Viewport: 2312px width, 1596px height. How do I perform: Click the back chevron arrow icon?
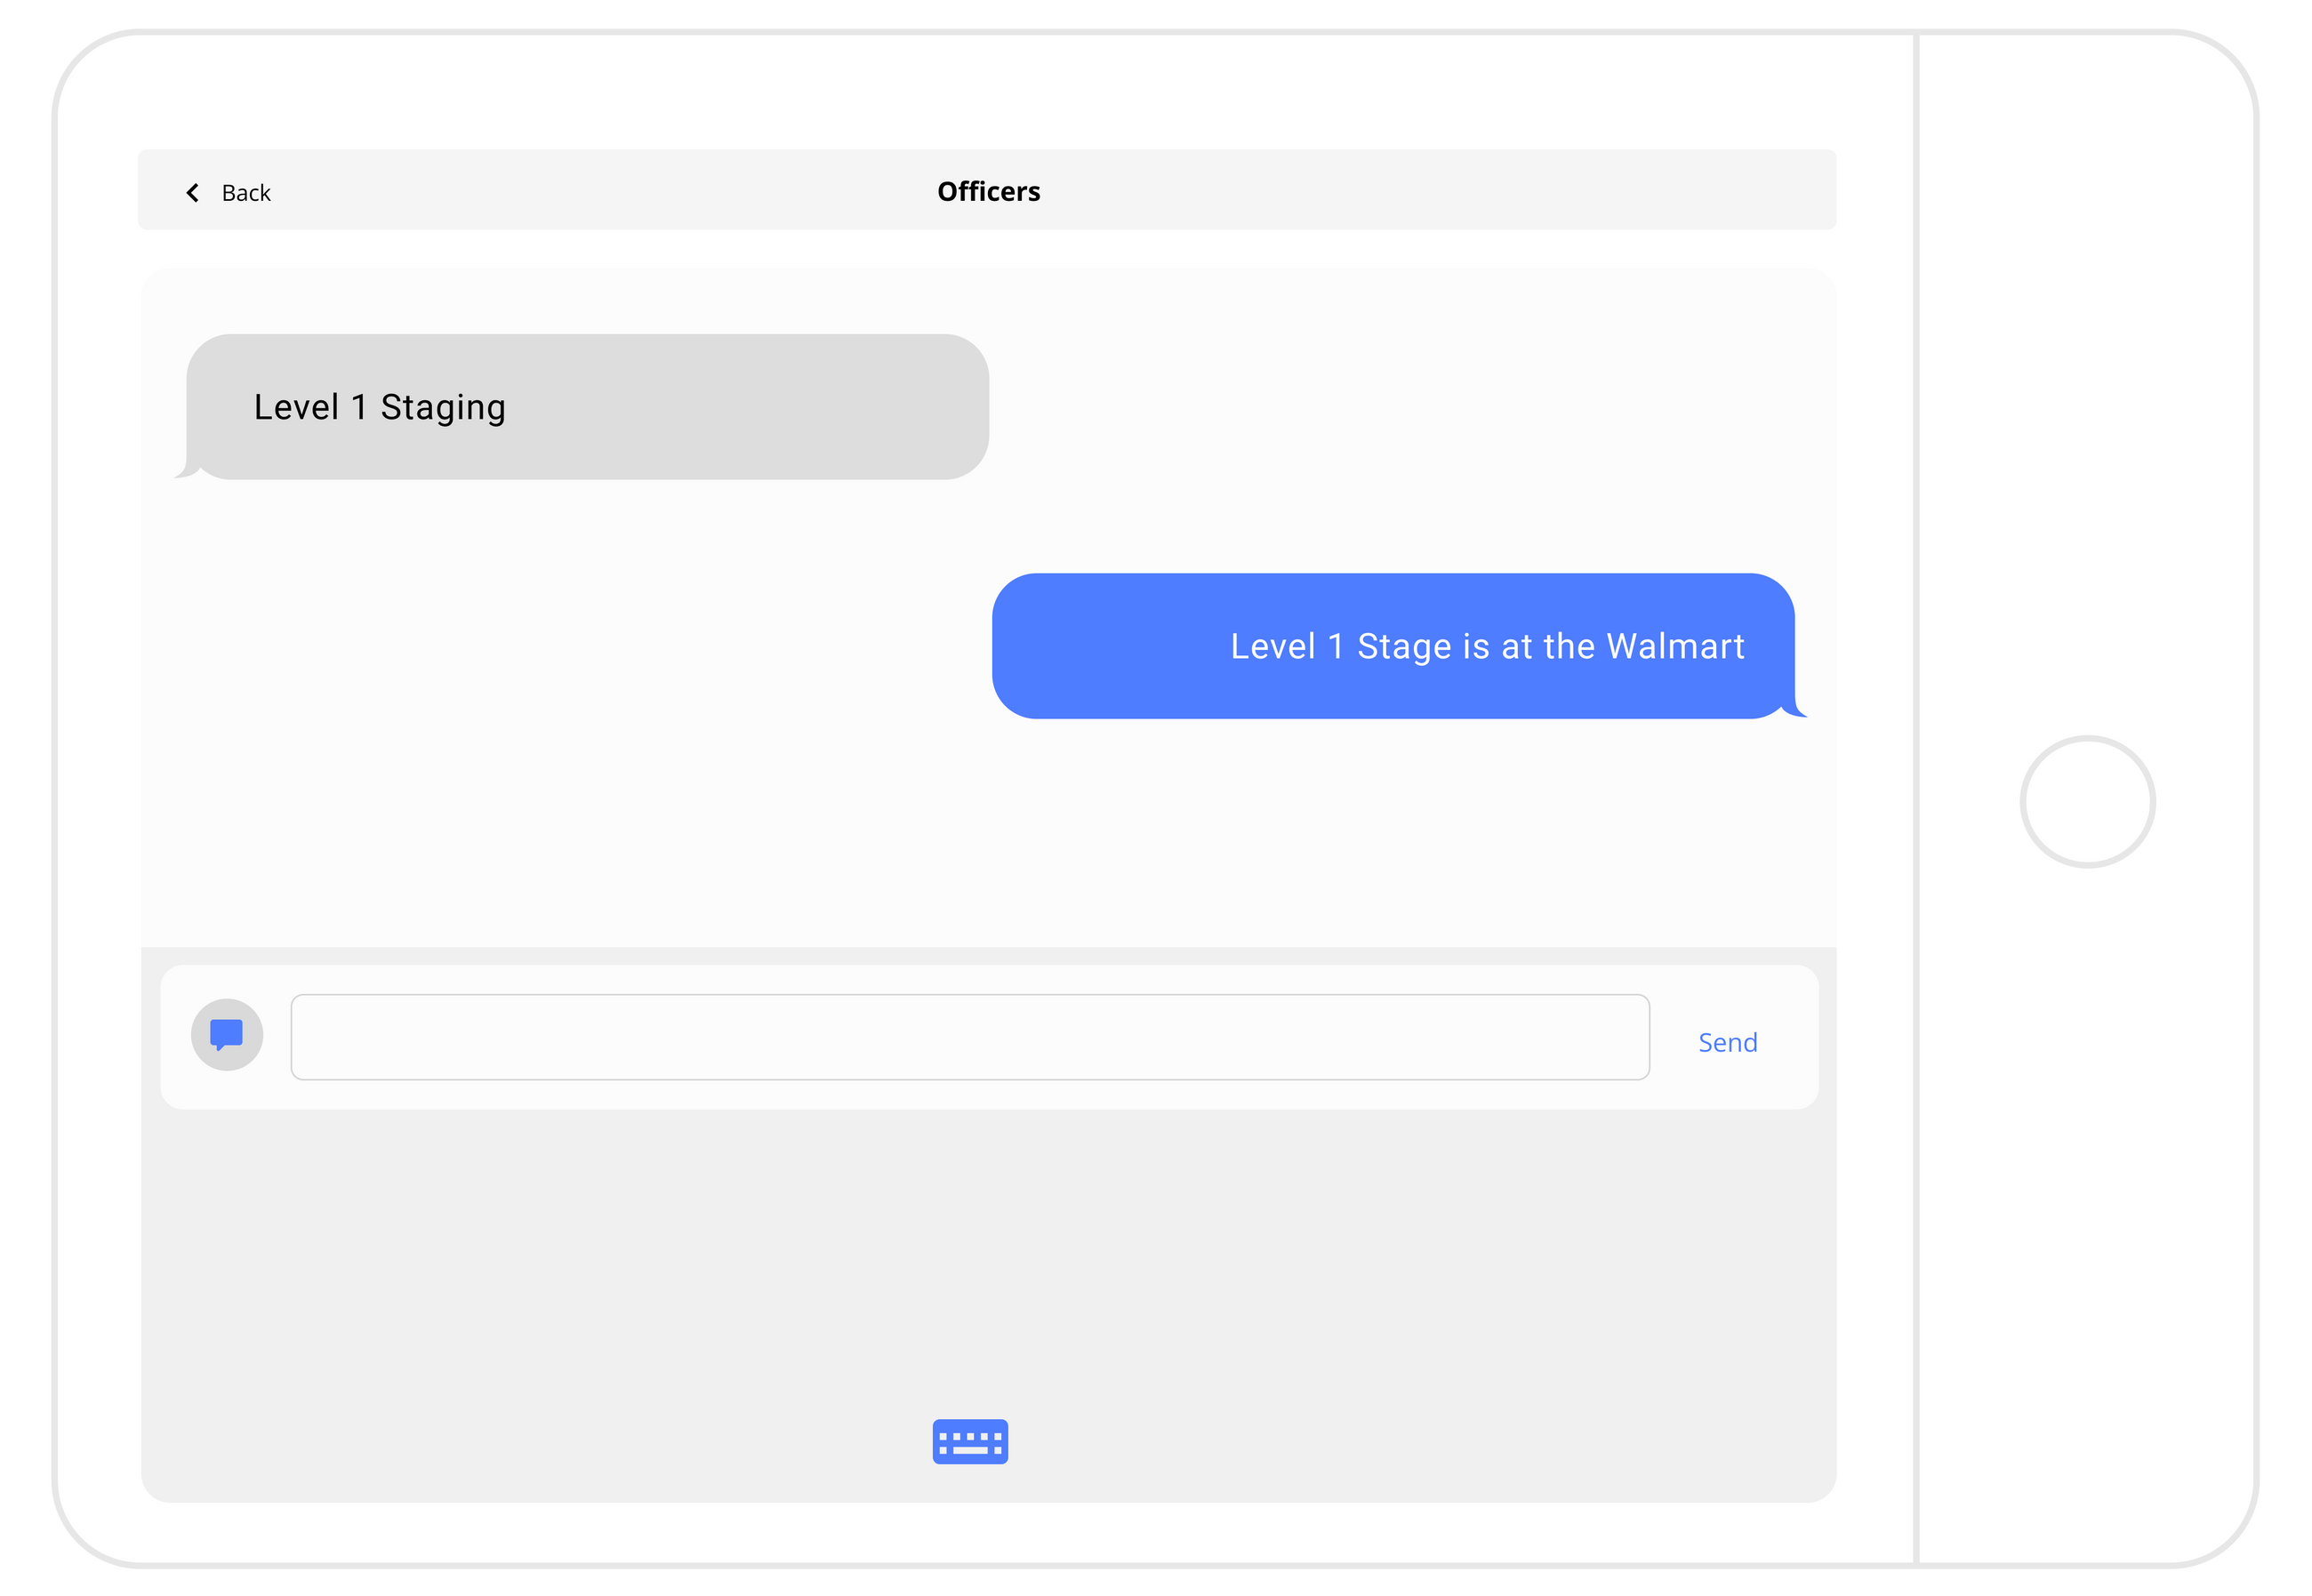193,192
